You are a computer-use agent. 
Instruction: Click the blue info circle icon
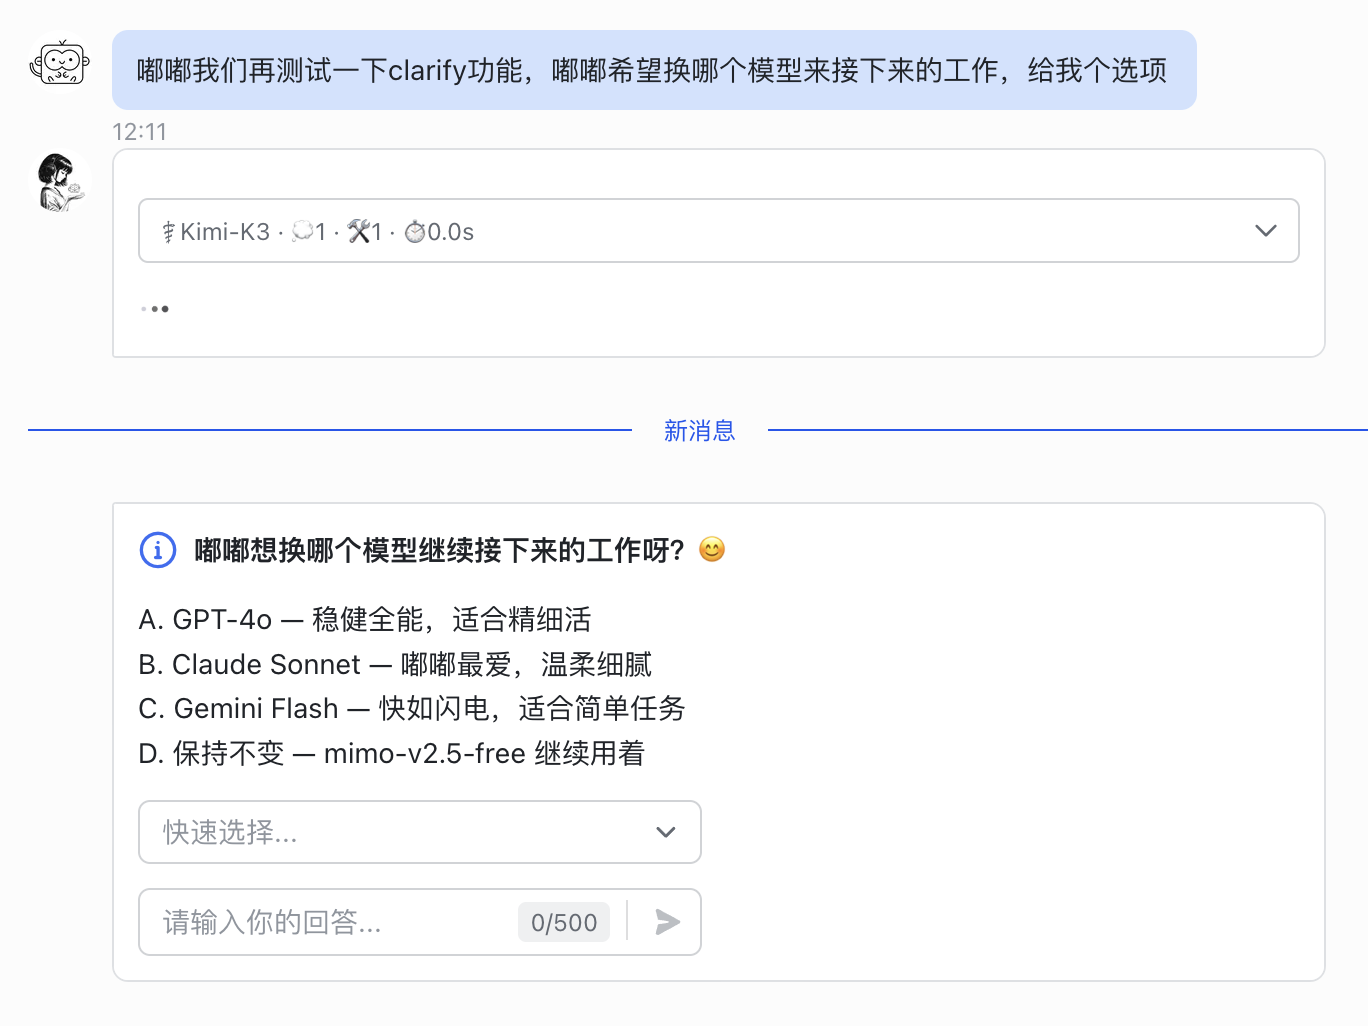click(158, 550)
